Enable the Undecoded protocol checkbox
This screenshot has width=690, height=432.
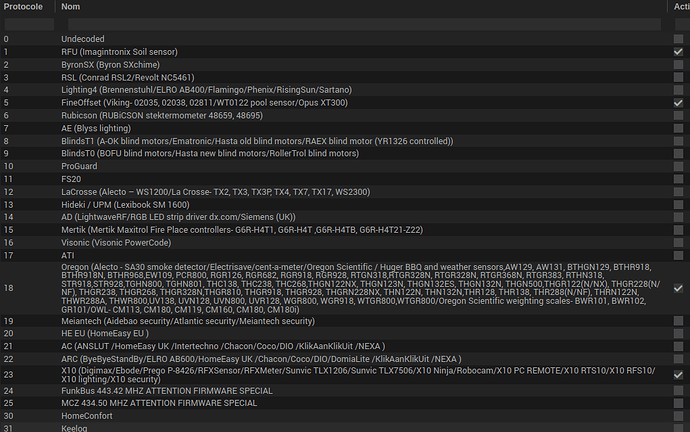click(x=678, y=39)
